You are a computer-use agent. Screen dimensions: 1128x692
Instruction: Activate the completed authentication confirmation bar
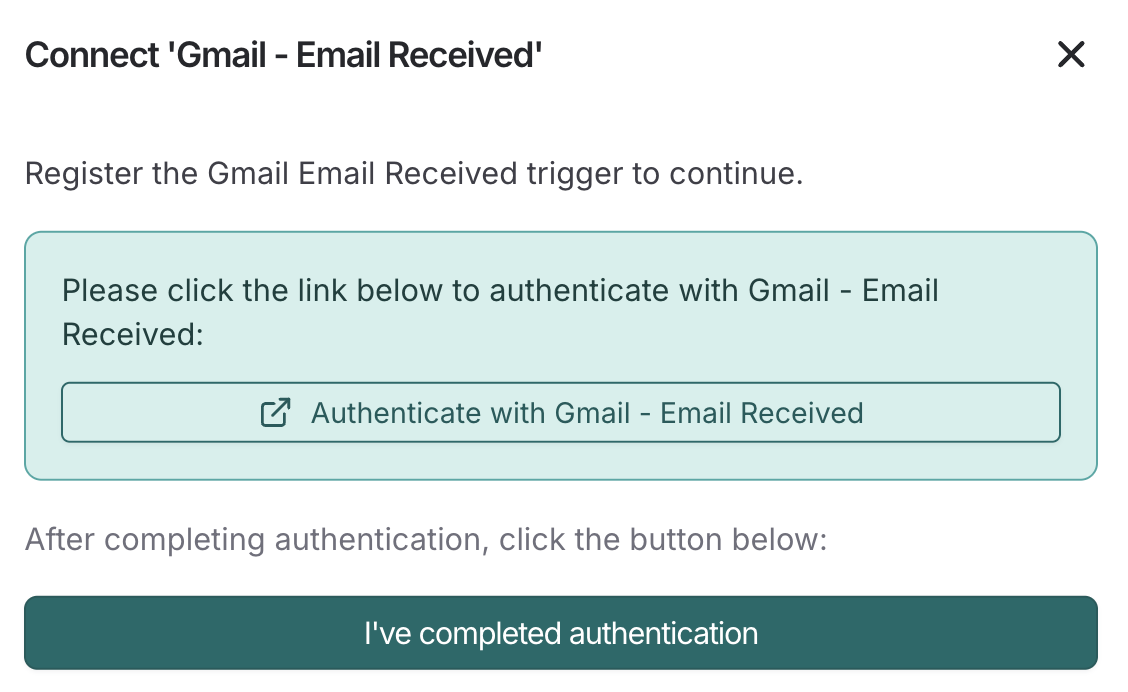[x=561, y=633]
